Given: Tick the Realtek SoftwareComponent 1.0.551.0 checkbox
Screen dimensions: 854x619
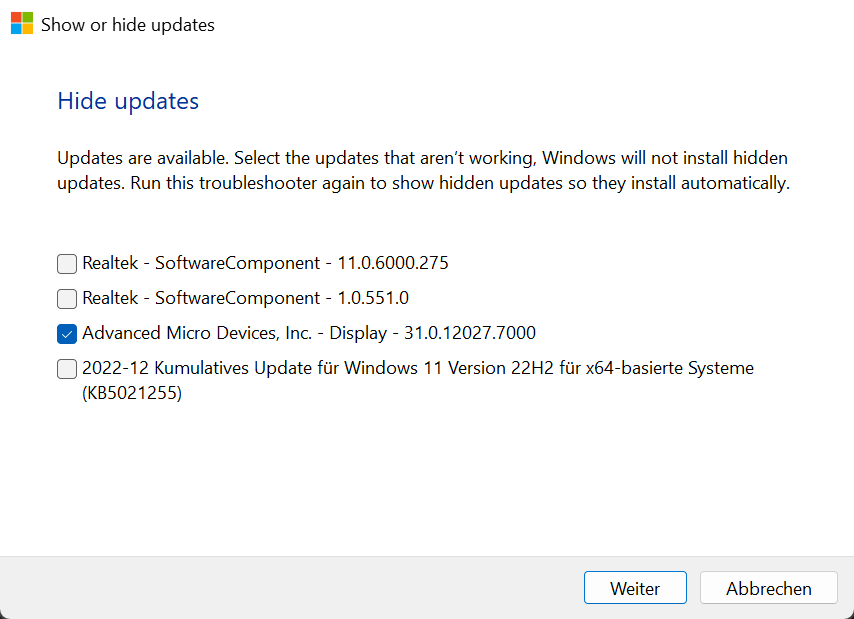Looking at the screenshot, I should tap(67, 298).
